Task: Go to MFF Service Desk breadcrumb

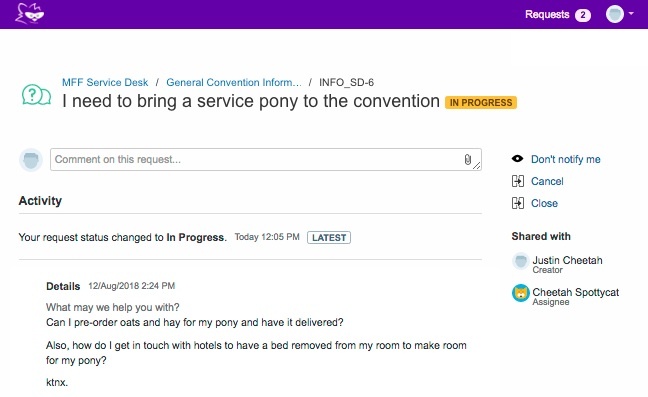Action: [x=105, y=82]
